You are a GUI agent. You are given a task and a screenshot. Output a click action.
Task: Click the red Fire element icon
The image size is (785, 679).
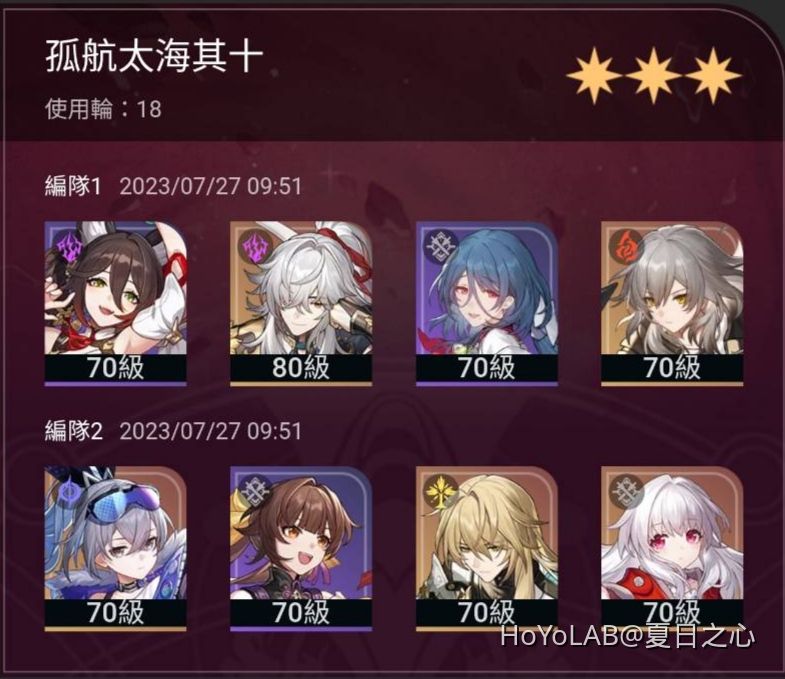pos(623,245)
